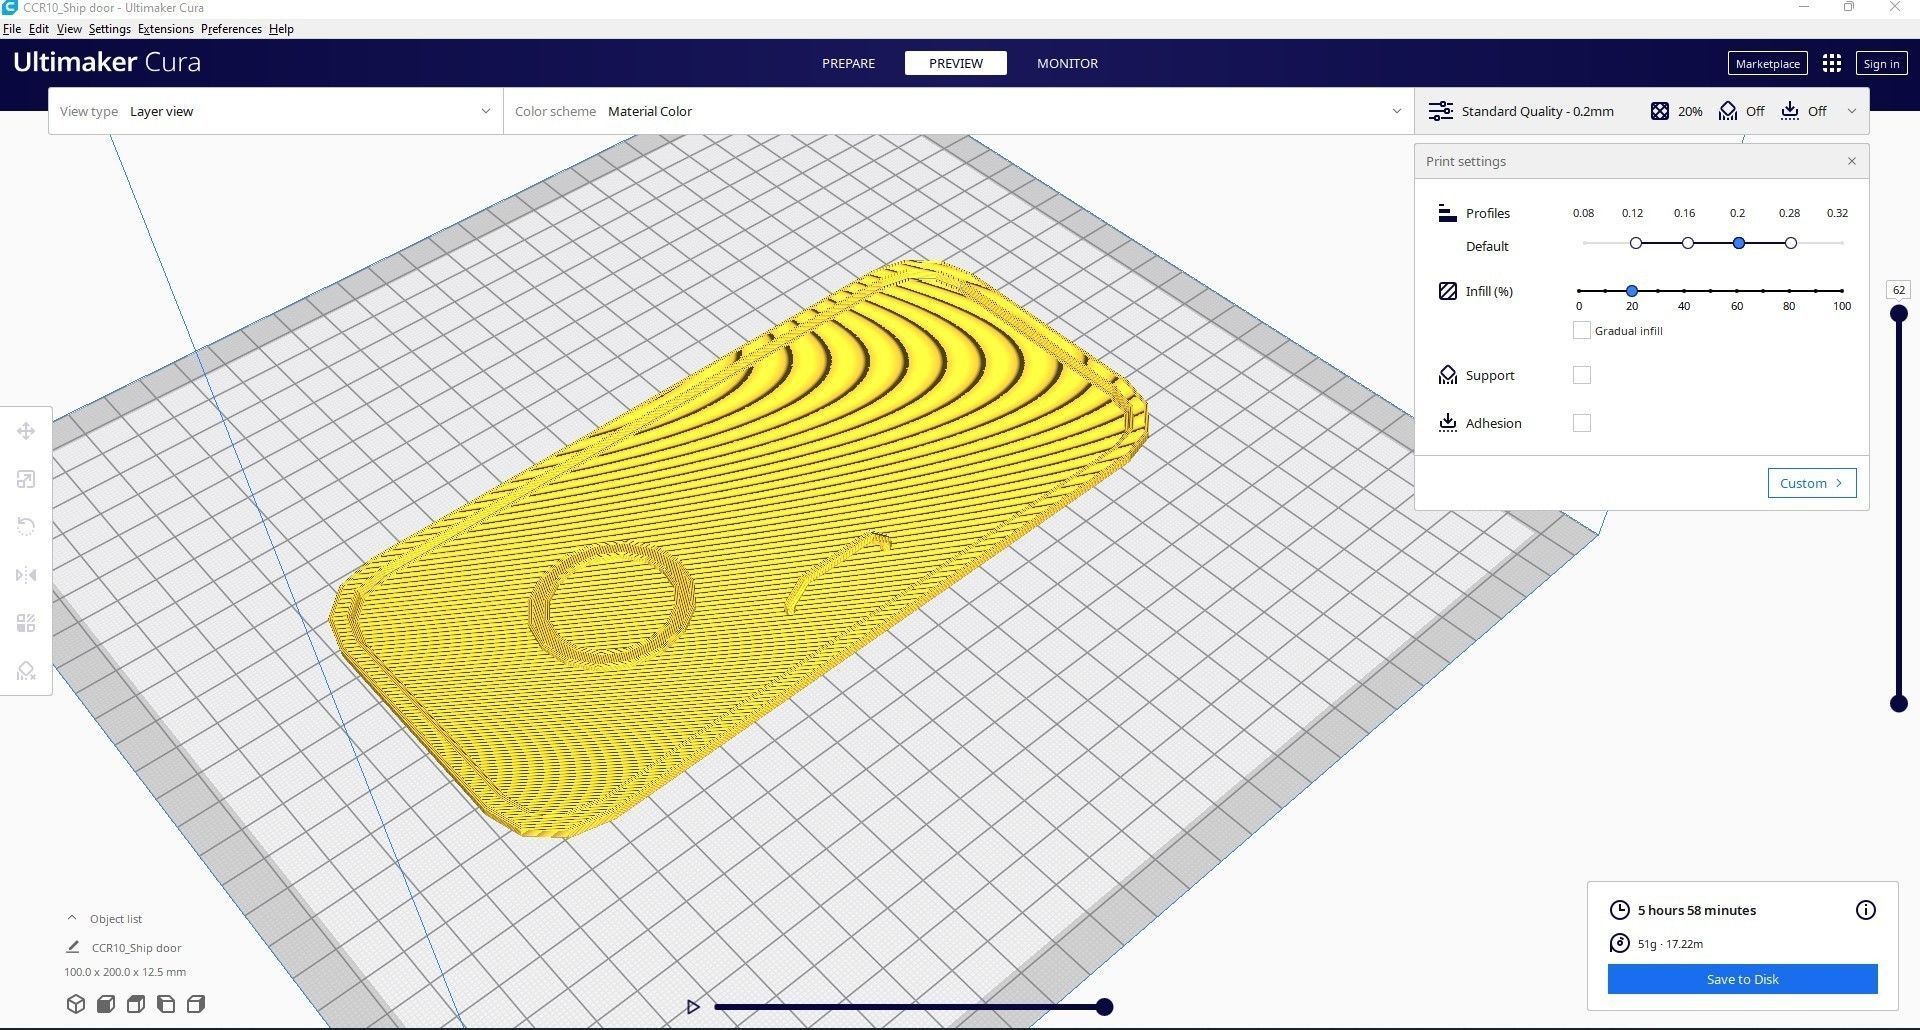The image size is (1920, 1030).
Task: Click the Profiles layer-height icon
Action: coord(1447,213)
